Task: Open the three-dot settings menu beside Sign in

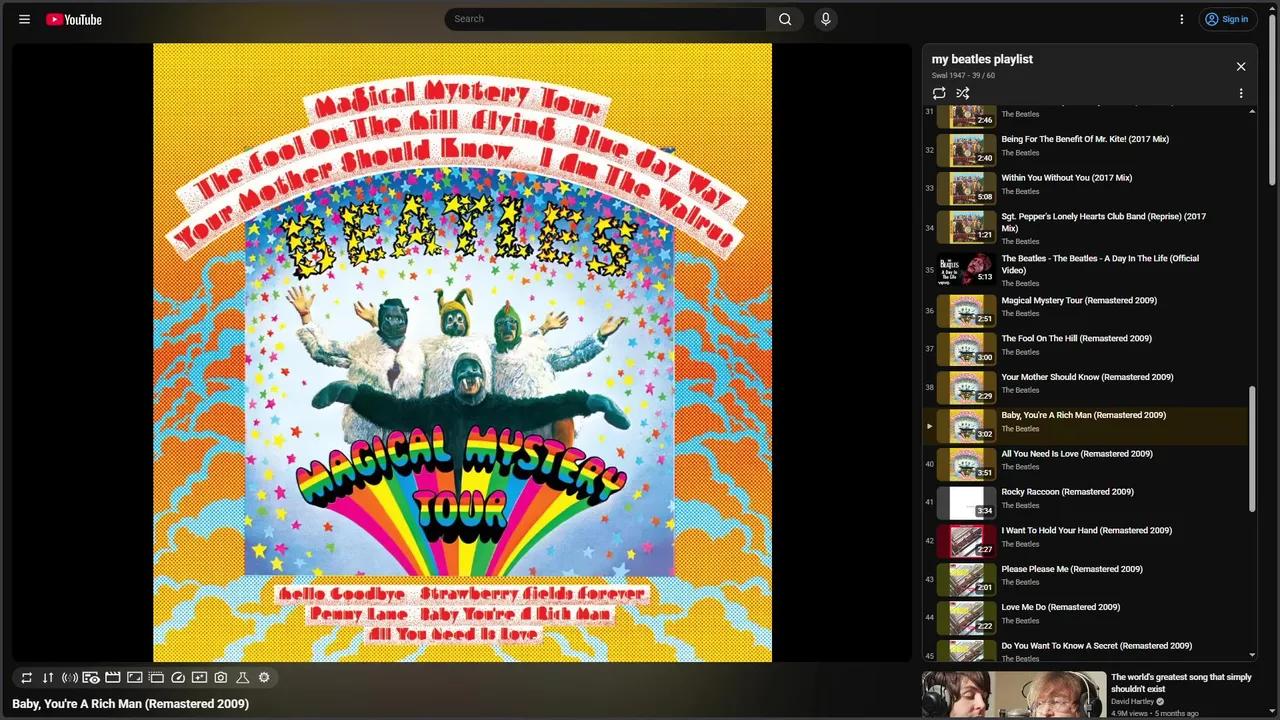Action: pyautogui.click(x=1181, y=19)
